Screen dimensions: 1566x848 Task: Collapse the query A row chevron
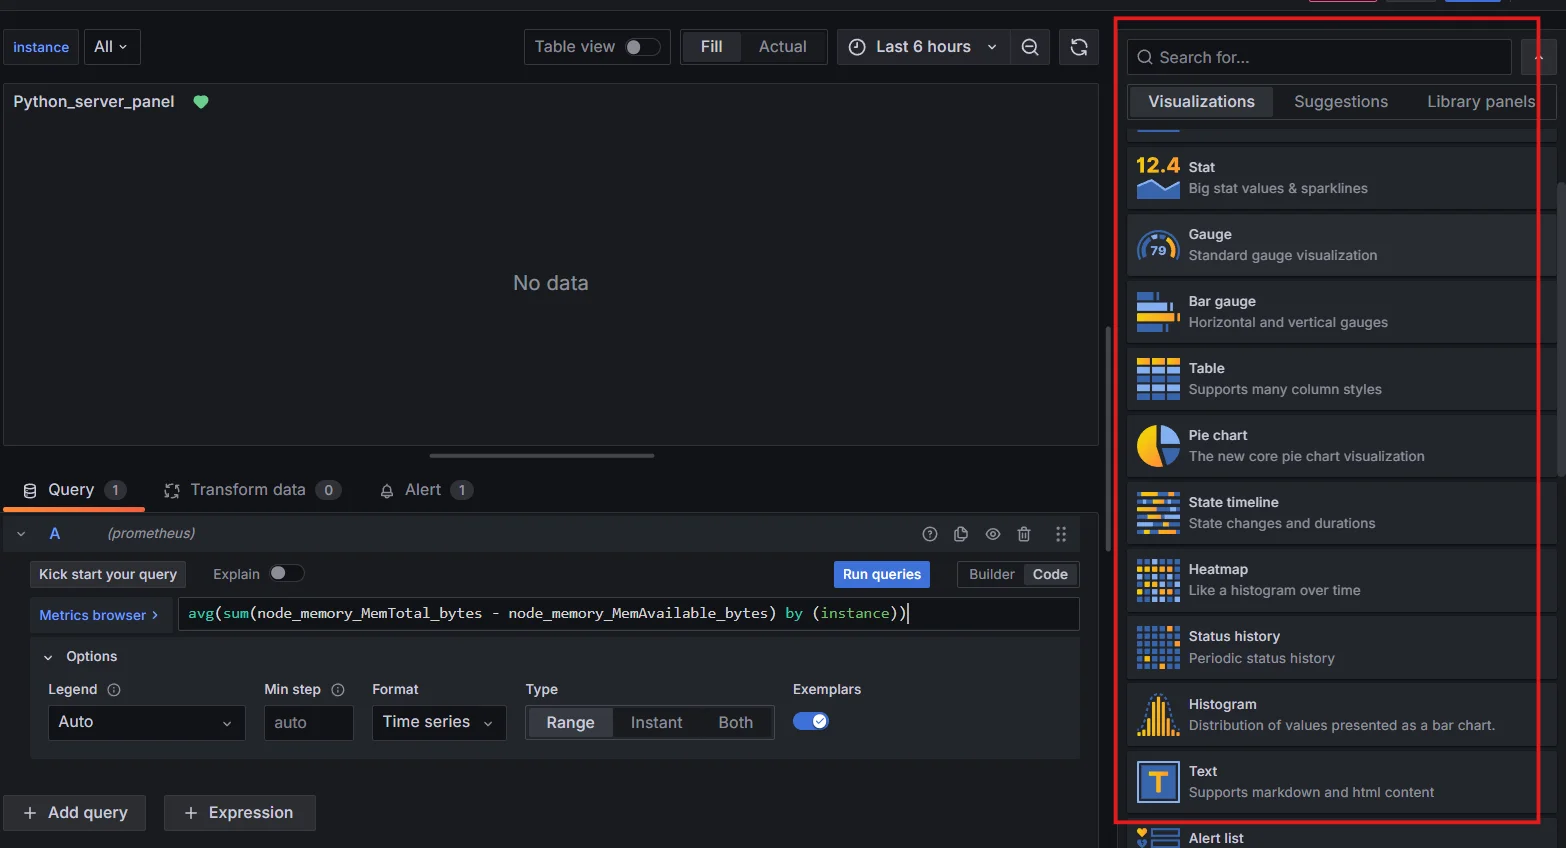21,534
